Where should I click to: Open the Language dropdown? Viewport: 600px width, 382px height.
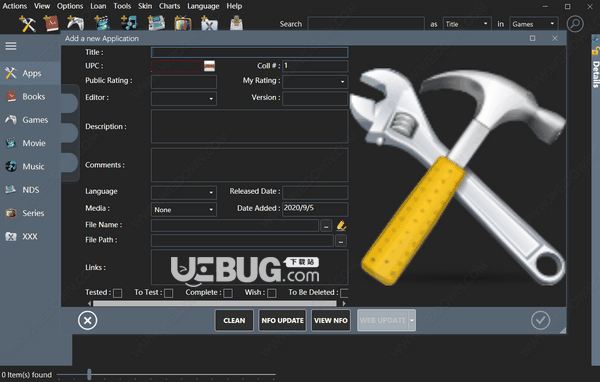184,193
